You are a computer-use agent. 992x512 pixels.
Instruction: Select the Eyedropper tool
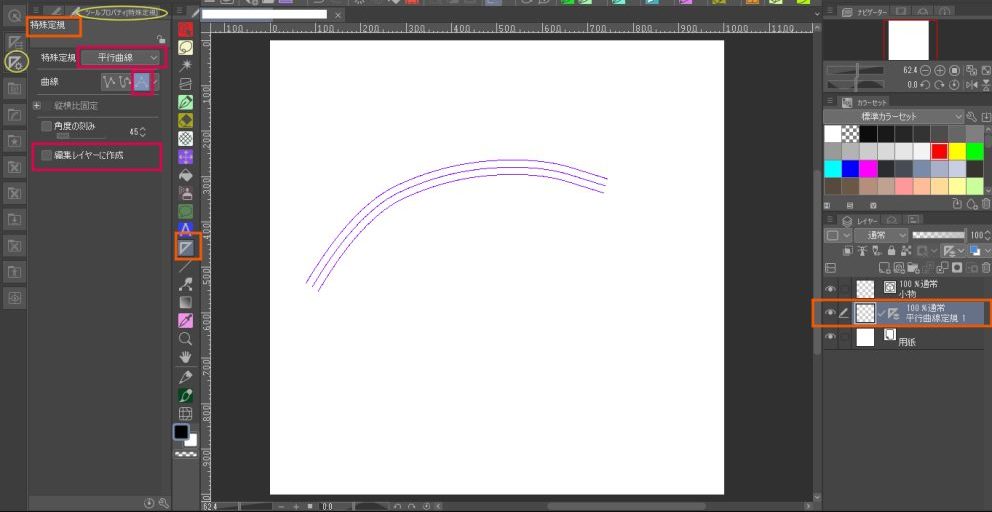pyautogui.click(x=186, y=320)
